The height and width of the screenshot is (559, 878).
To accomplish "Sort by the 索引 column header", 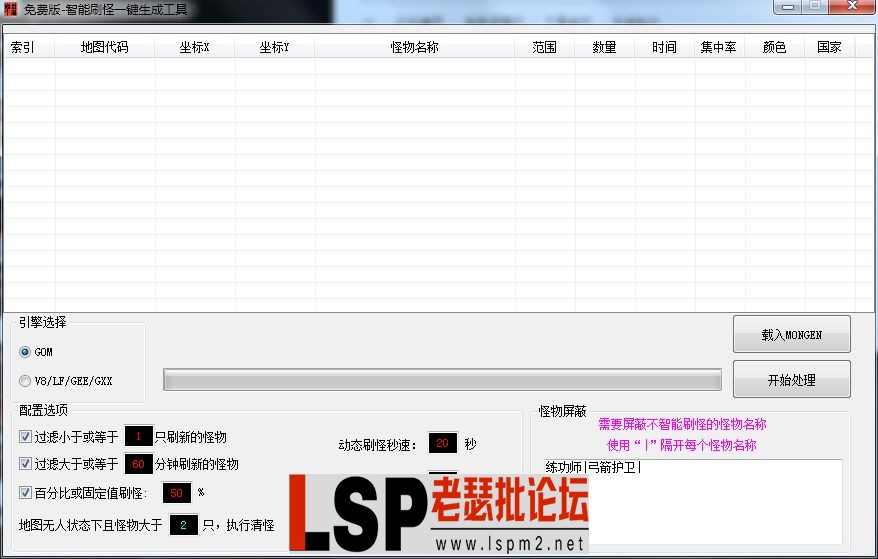I will [x=29, y=47].
